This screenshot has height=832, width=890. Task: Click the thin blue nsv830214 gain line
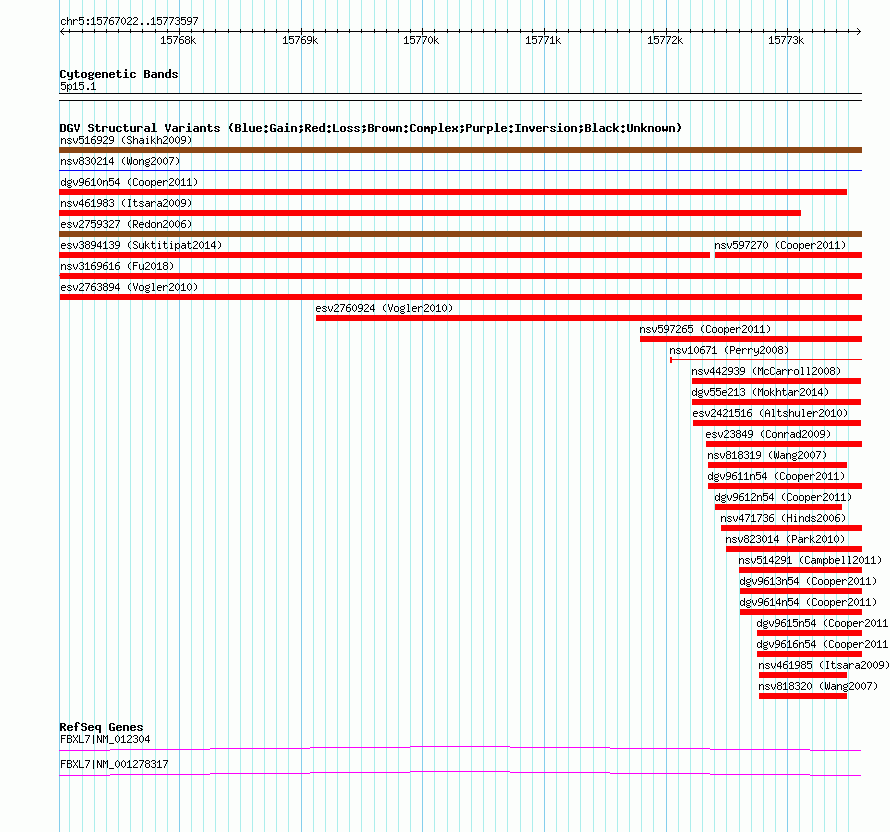point(460,170)
